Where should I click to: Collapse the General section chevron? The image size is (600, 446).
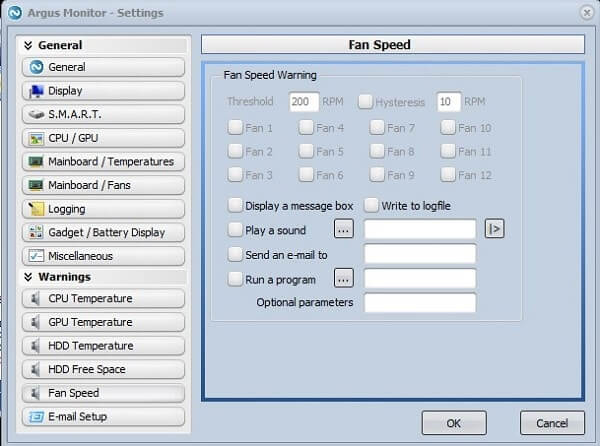[x=28, y=46]
